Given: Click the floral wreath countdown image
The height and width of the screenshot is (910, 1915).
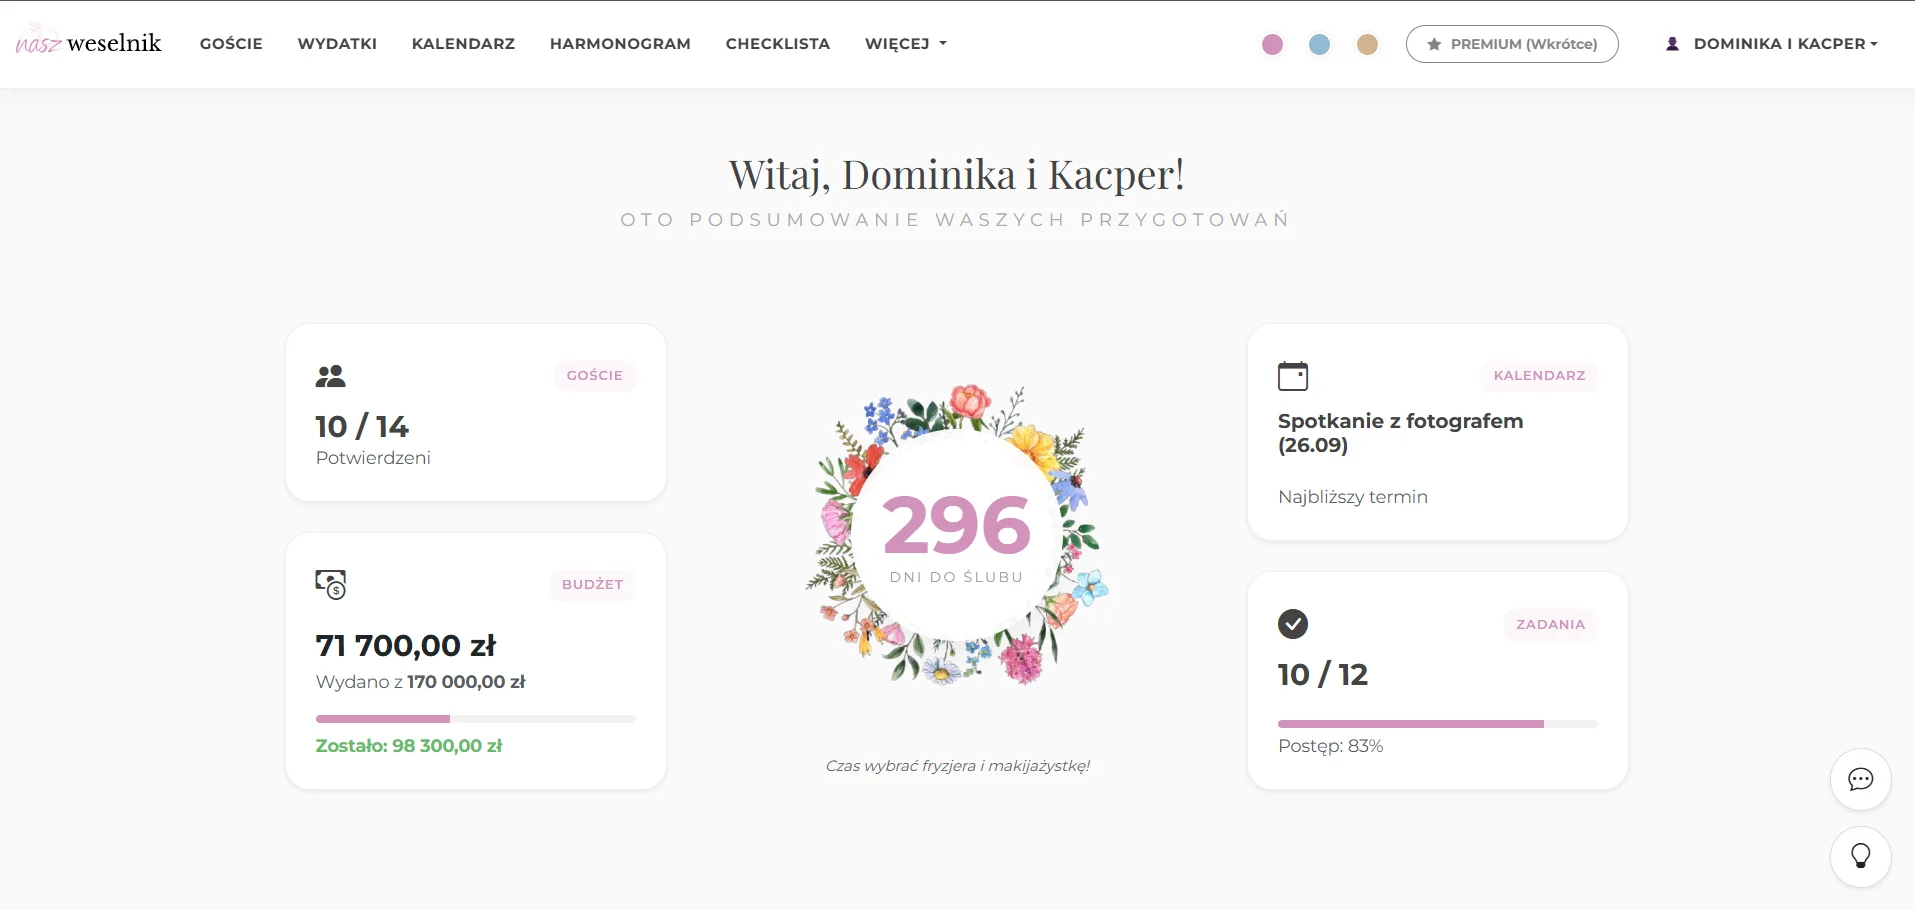Looking at the screenshot, I should tap(957, 535).
